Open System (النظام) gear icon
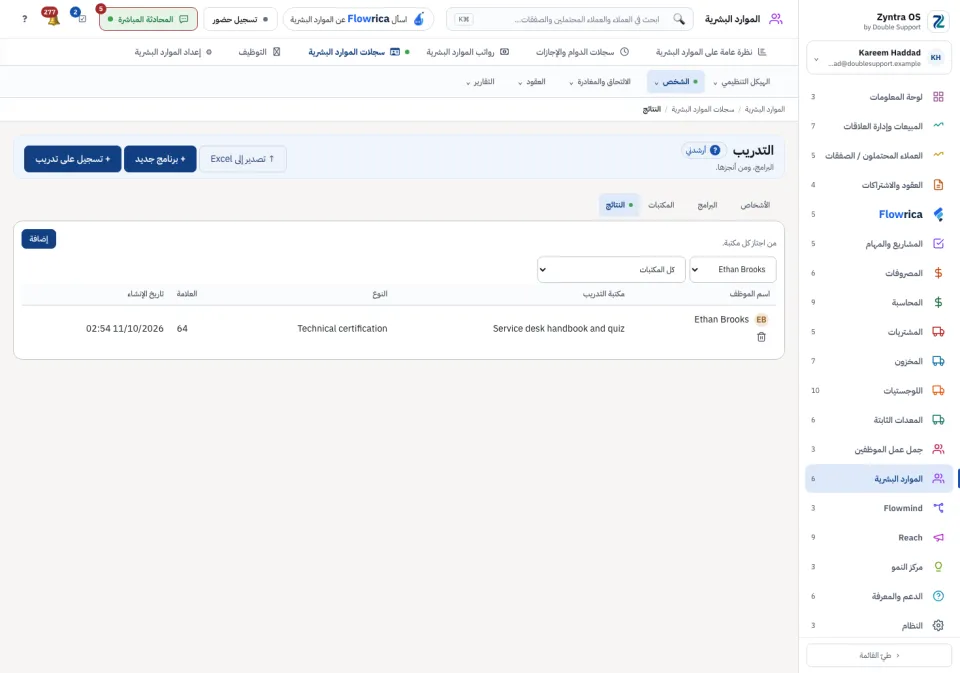 pos(938,626)
